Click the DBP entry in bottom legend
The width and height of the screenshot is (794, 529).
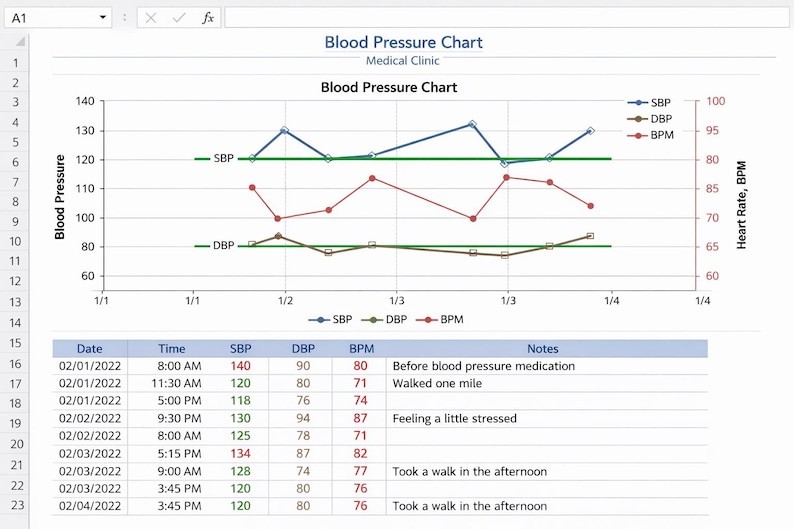(x=384, y=319)
